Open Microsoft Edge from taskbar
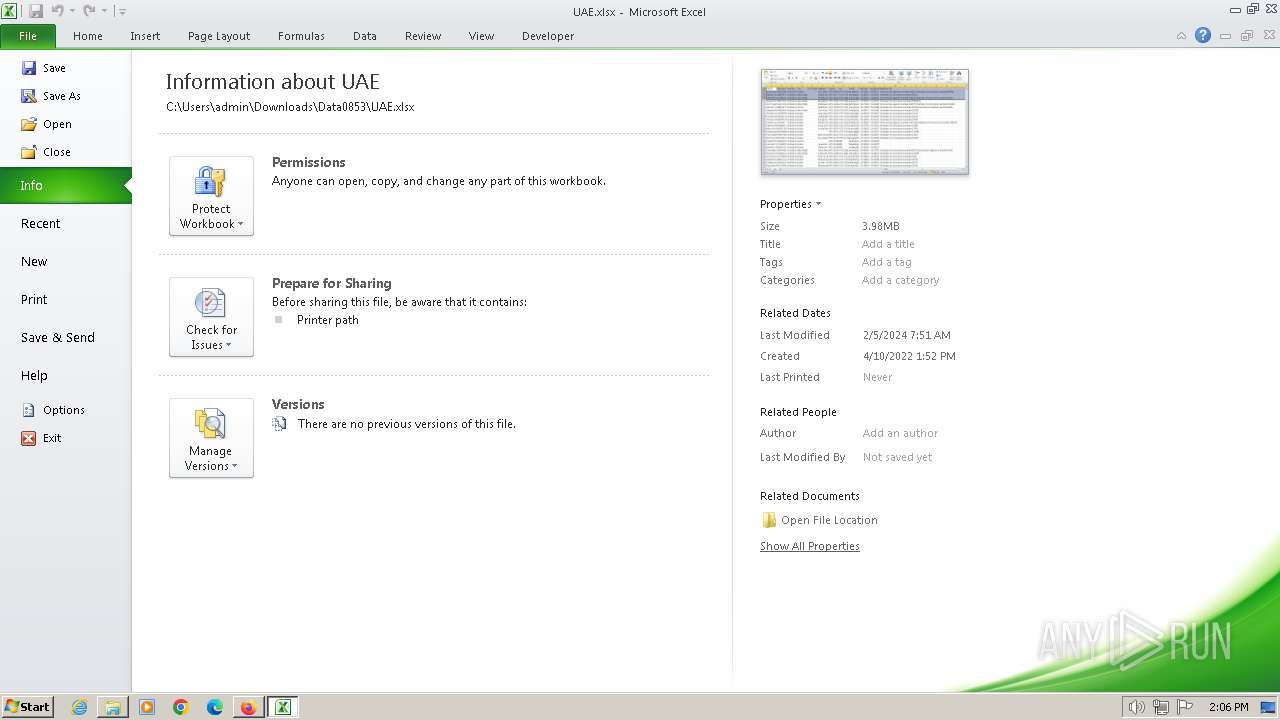1280x720 pixels. 215,707
